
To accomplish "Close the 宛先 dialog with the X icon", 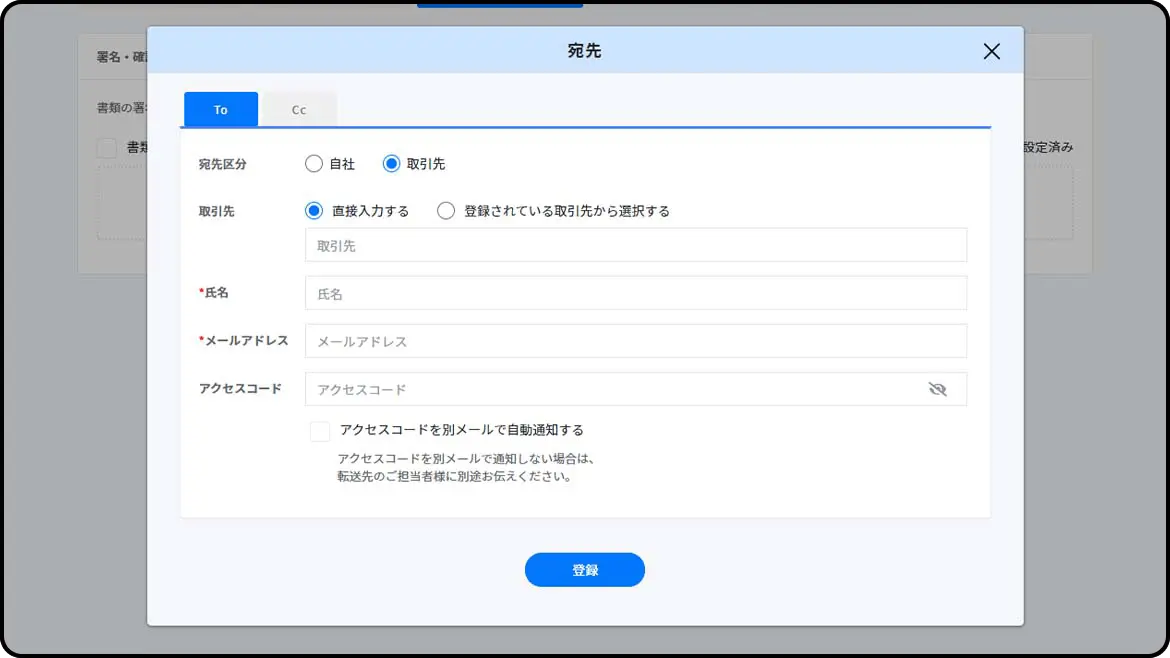I will (991, 51).
